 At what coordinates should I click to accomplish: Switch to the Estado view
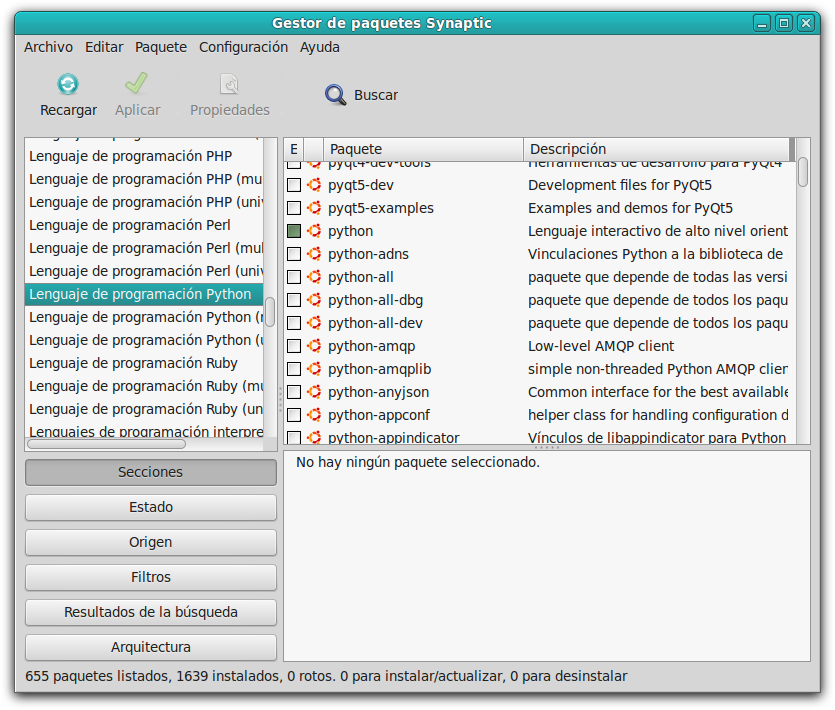click(x=150, y=507)
